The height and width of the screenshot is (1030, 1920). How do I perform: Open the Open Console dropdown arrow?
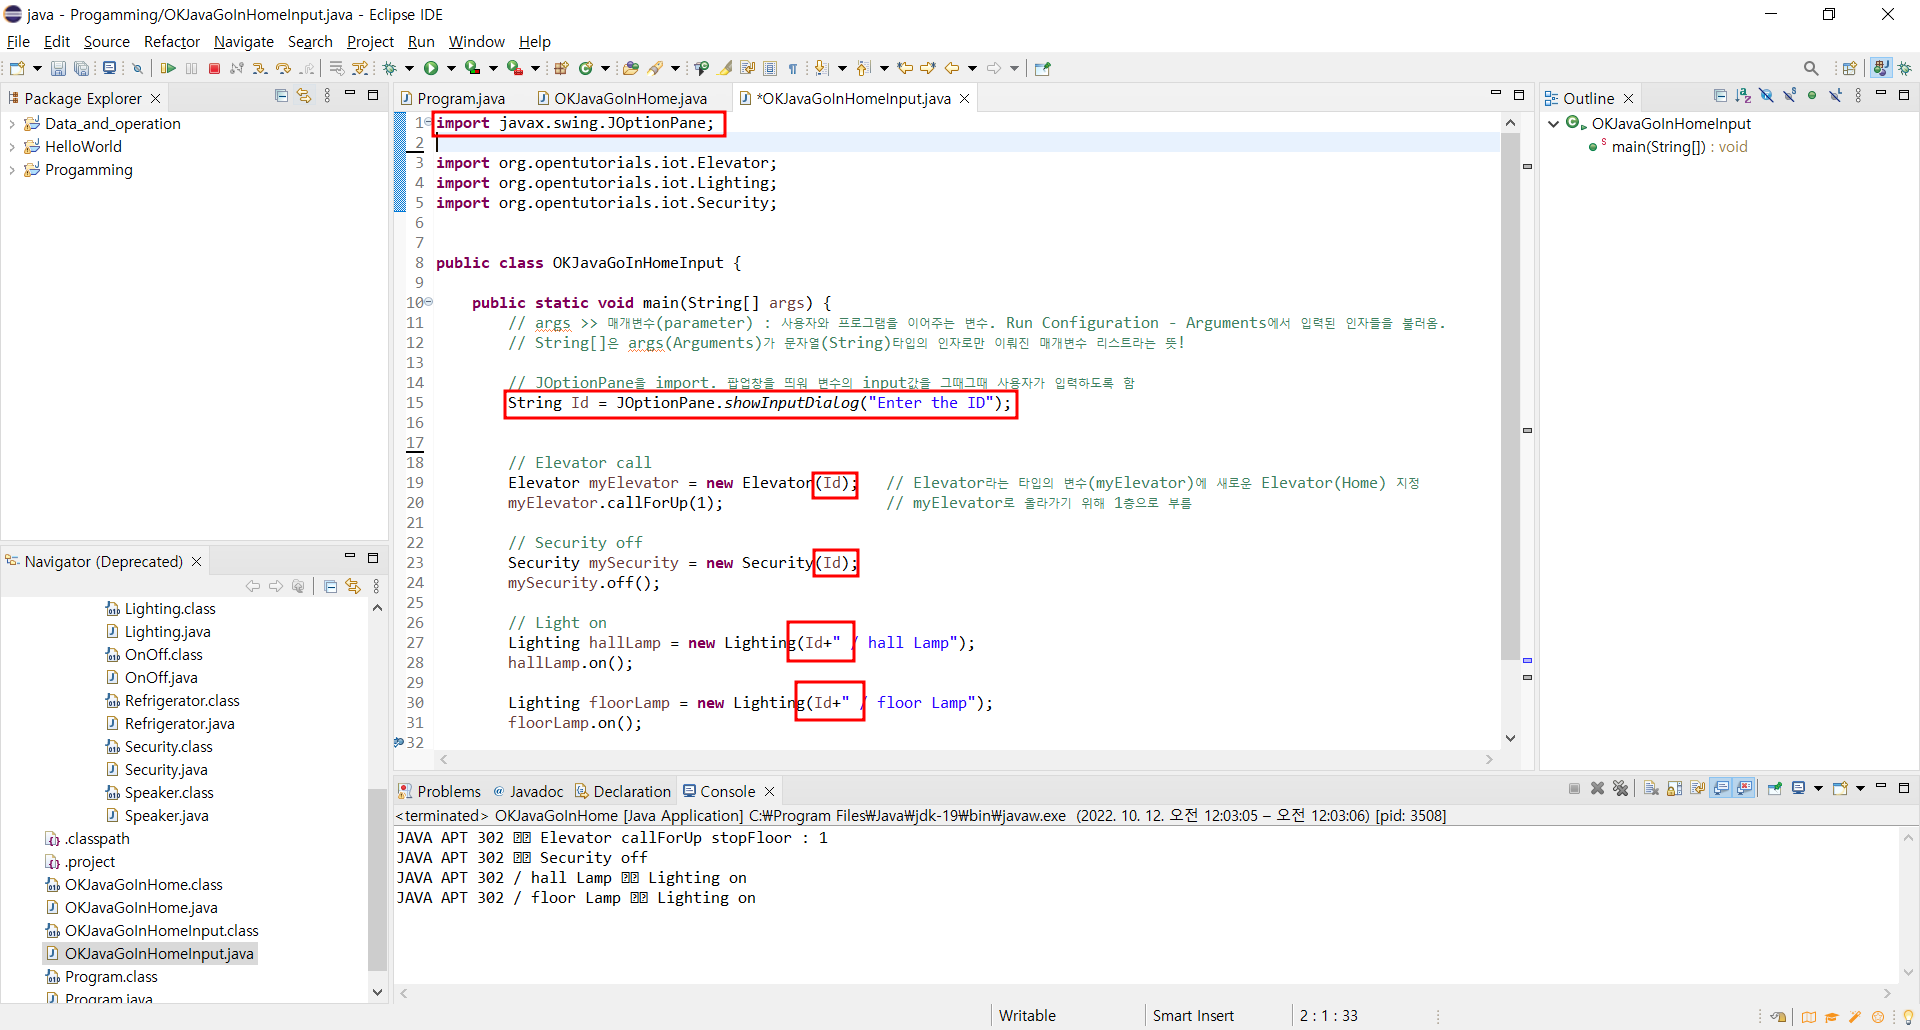click(1860, 788)
